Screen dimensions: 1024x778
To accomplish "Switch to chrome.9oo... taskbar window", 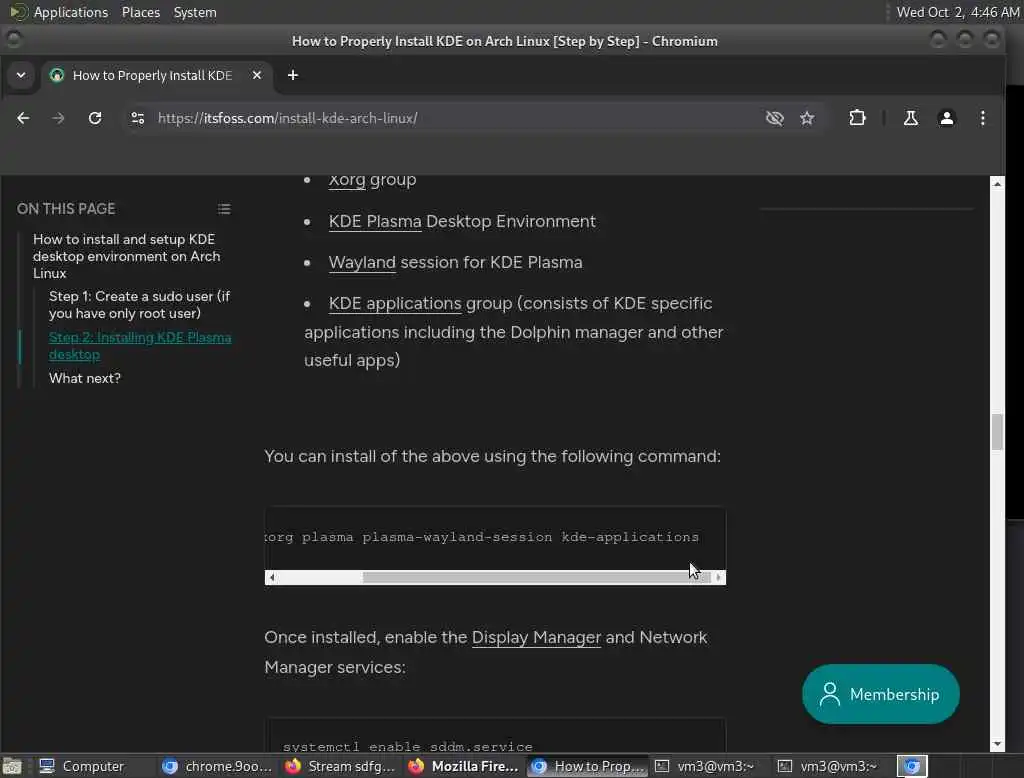I will click(x=217, y=766).
